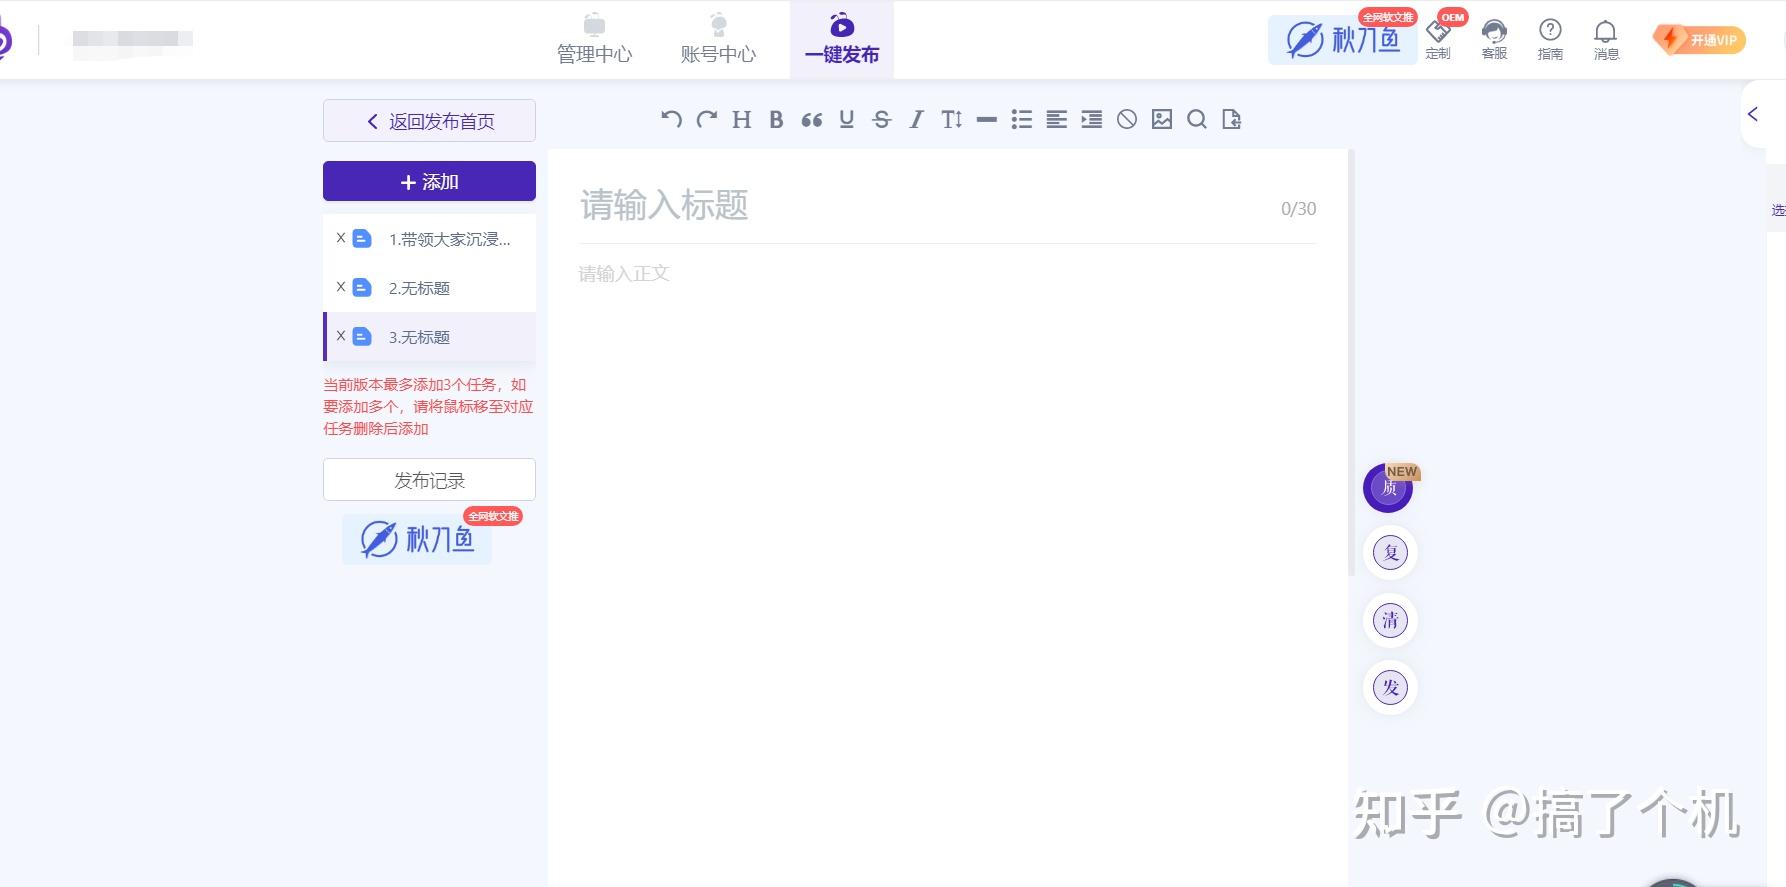Toggle strikethrough formatting
Image resolution: width=1786 pixels, height=887 pixels.
[881, 120]
